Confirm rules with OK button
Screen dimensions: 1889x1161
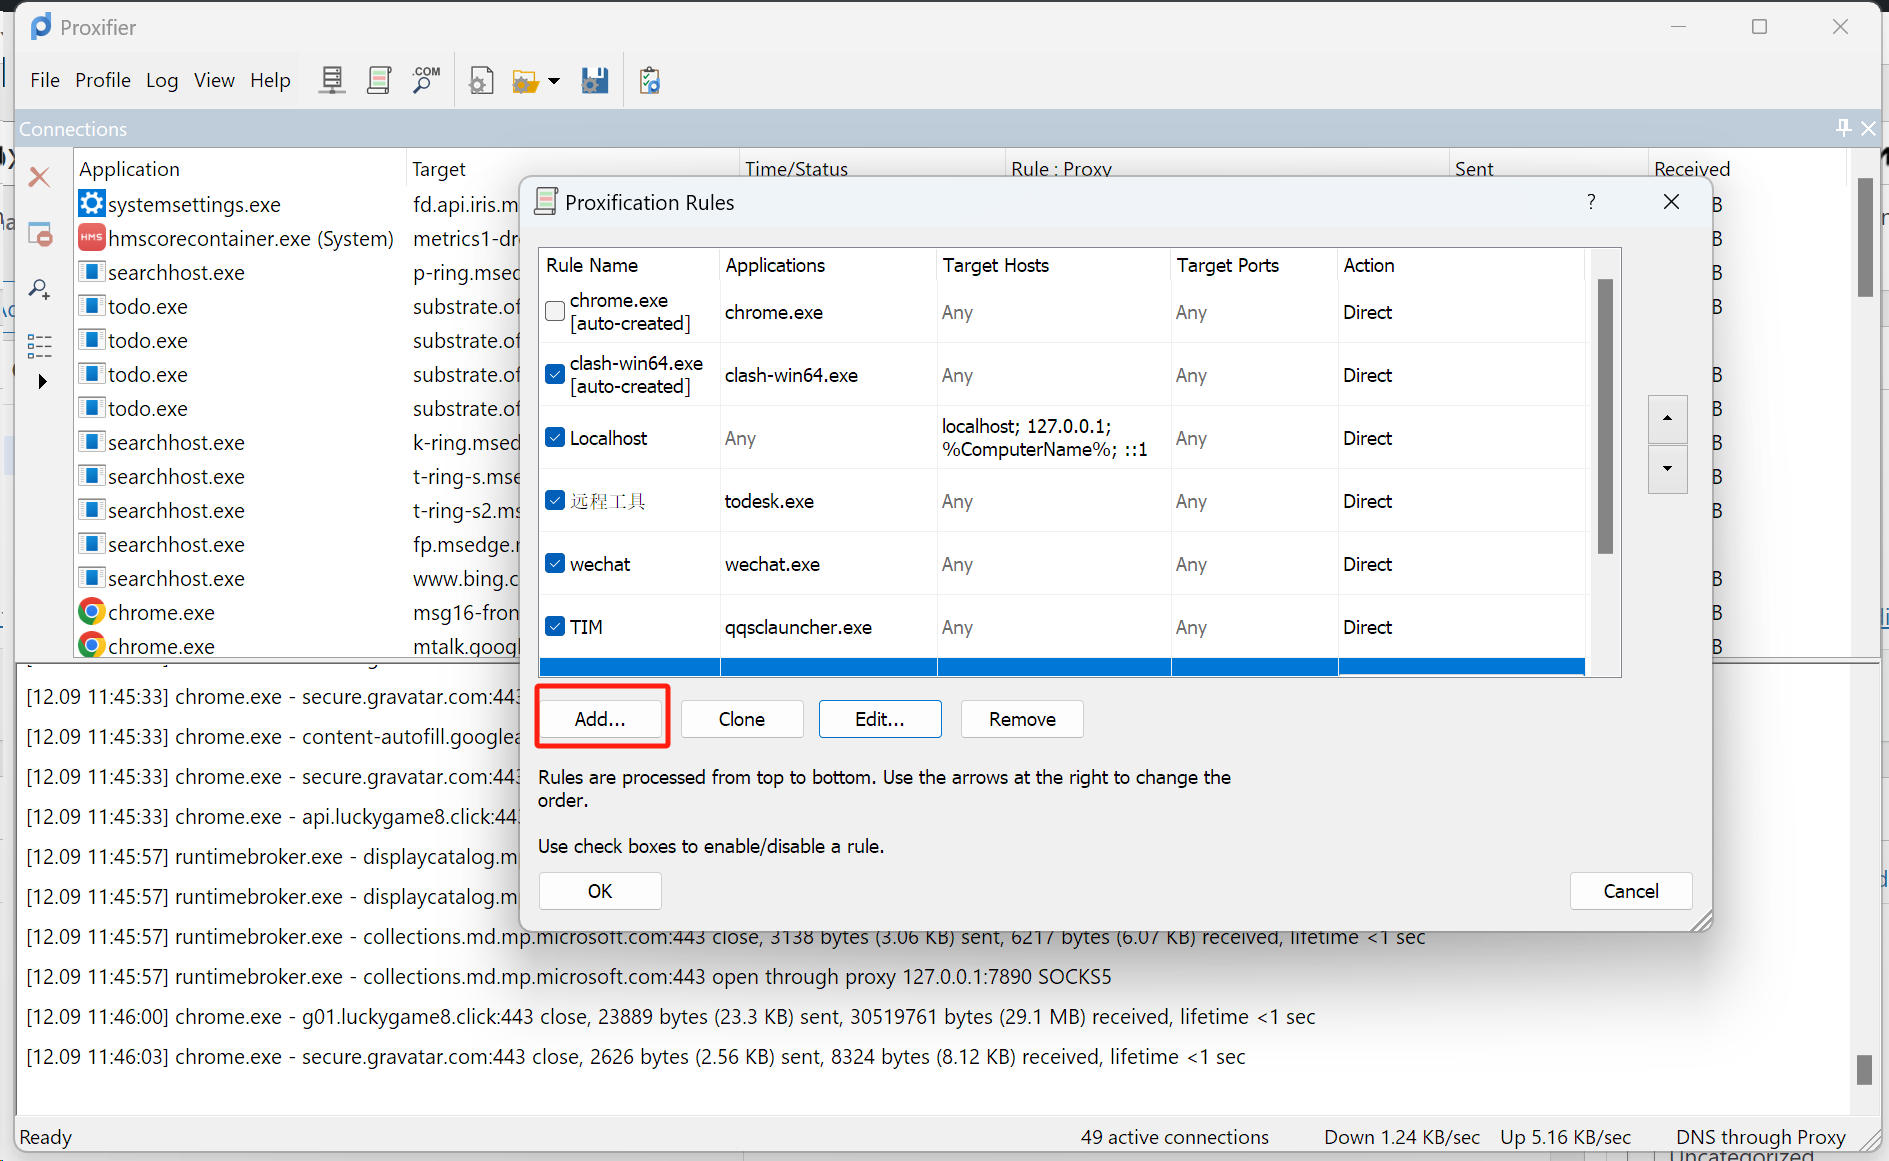point(600,891)
